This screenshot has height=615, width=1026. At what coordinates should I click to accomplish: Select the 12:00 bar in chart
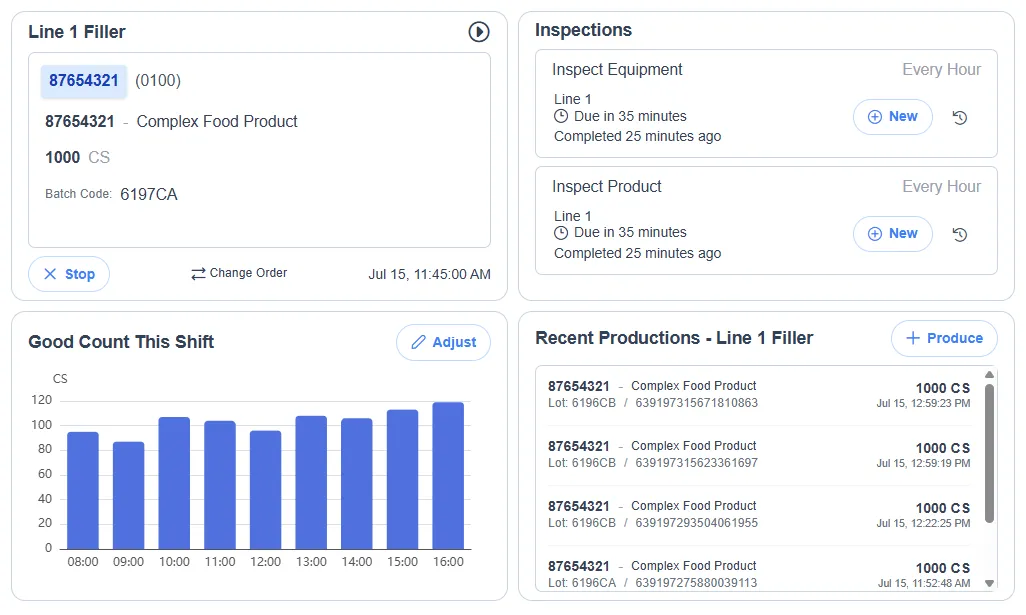pyautogui.click(x=266, y=490)
